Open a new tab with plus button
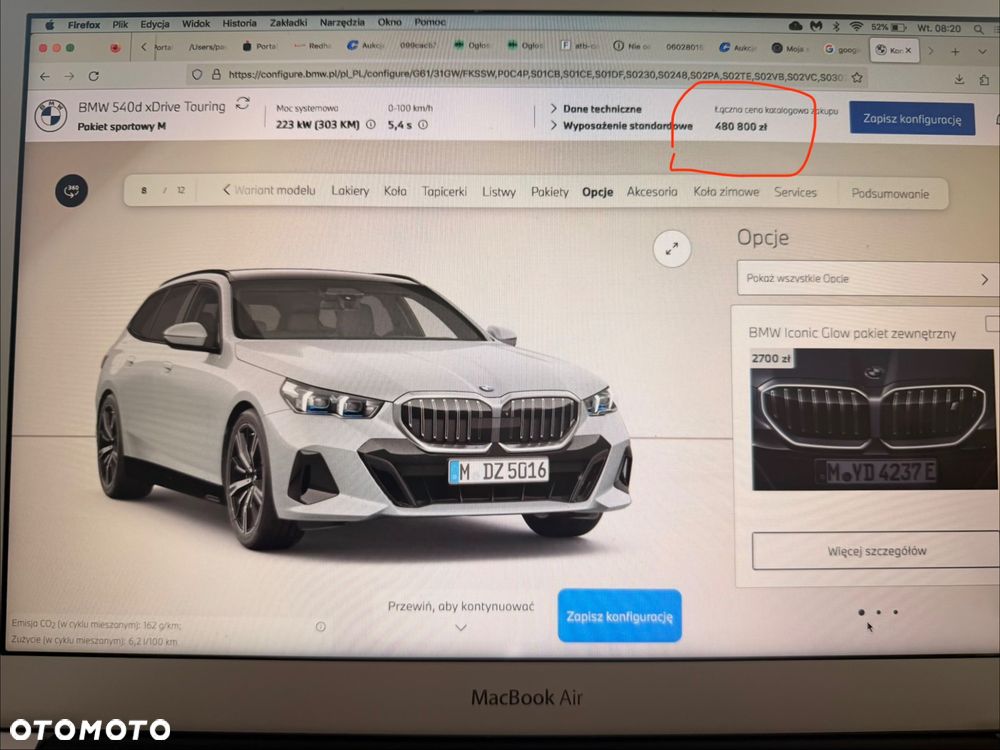The width and height of the screenshot is (1000, 750). tap(955, 51)
